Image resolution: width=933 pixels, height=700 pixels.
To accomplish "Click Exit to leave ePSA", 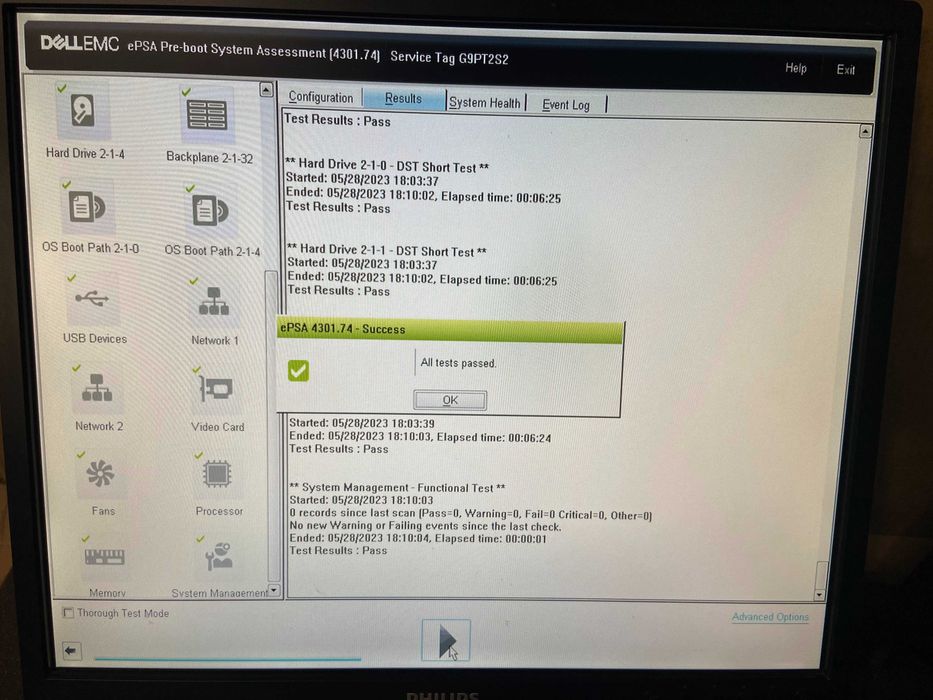I will pos(846,70).
